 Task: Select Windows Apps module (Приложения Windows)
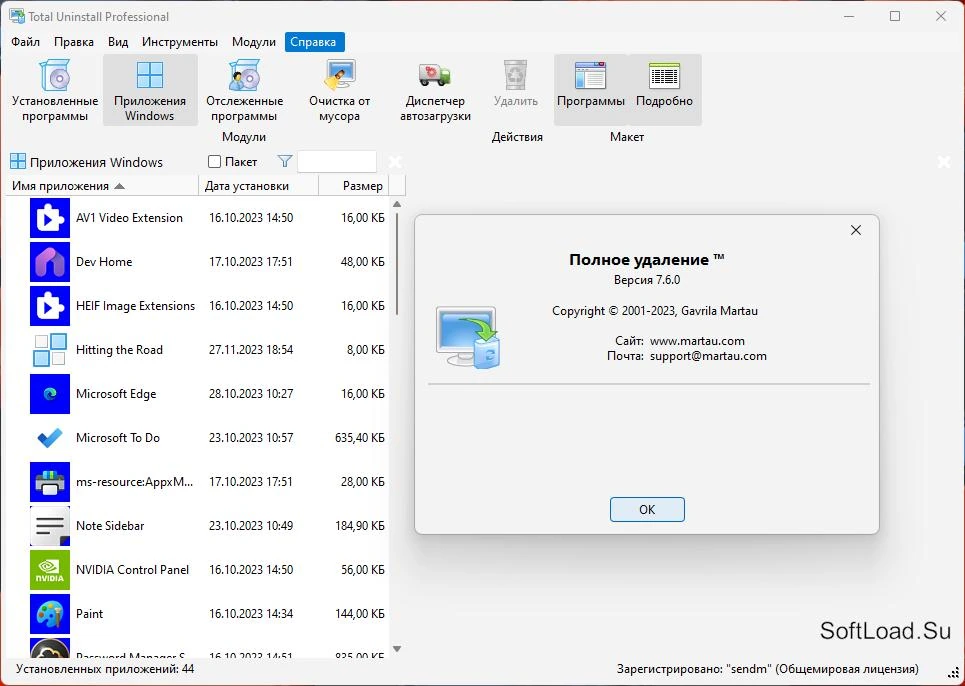(150, 90)
